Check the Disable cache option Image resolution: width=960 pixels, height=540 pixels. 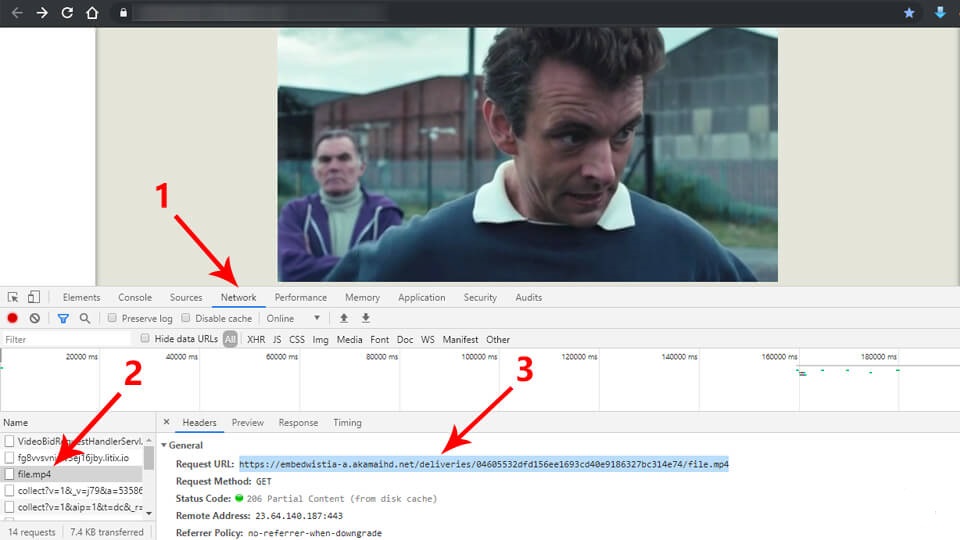(x=187, y=318)
